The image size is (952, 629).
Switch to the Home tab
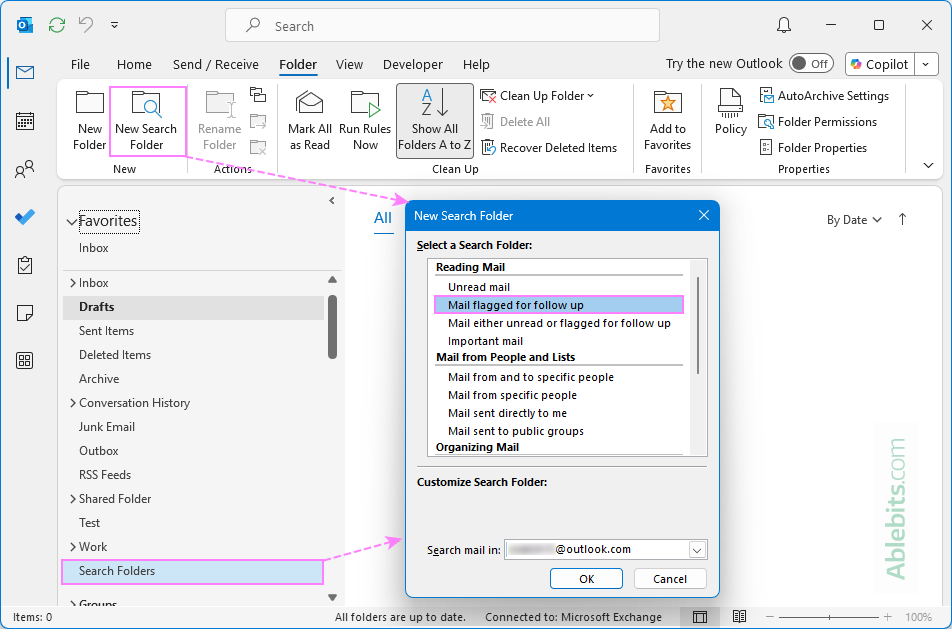134,64
